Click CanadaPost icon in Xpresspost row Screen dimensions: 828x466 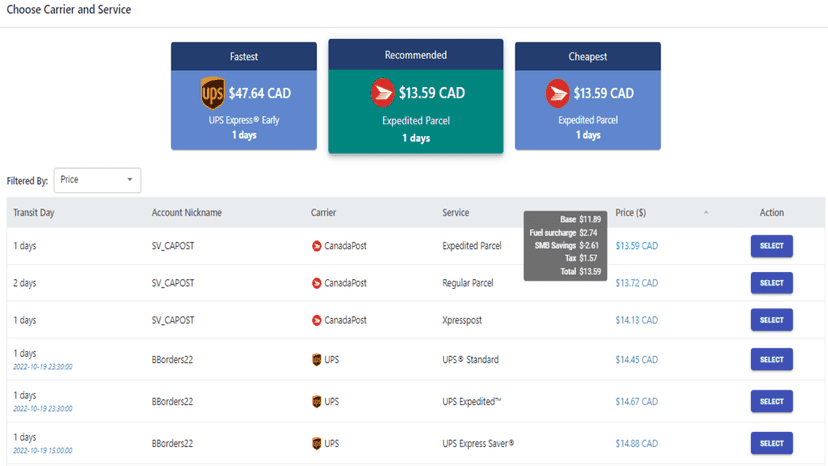(316, 320)
